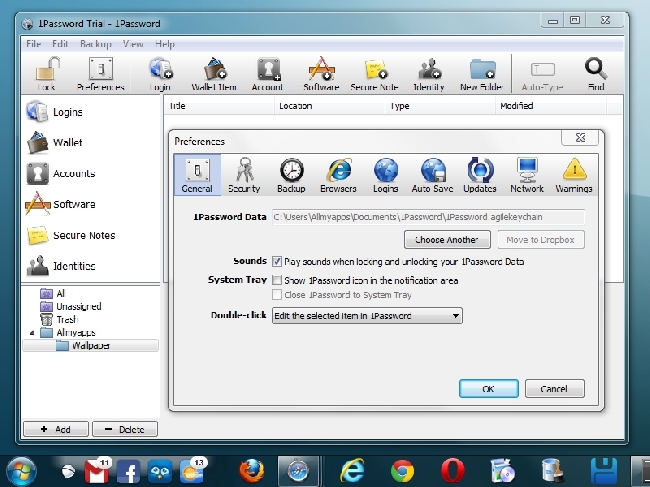Open the Updates preferences section
This screenshot has width=650, height=487.
(x=480, y=176)
